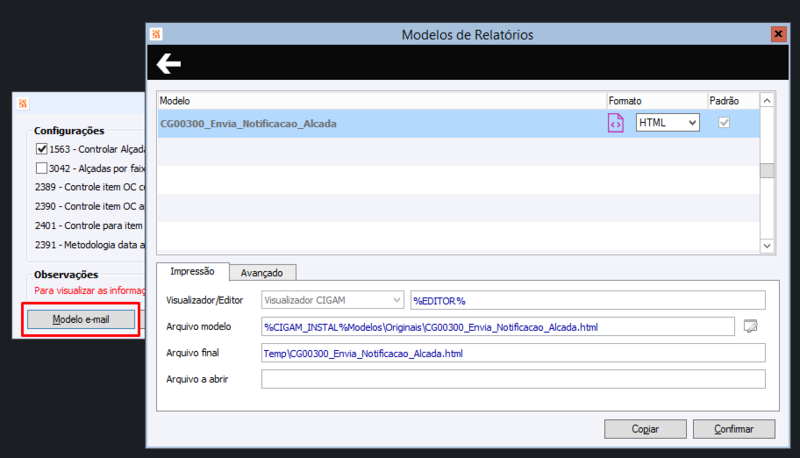This screenshot has height=458, width=800.
Task: Click the Padrão column header
Action: point(733,100)
